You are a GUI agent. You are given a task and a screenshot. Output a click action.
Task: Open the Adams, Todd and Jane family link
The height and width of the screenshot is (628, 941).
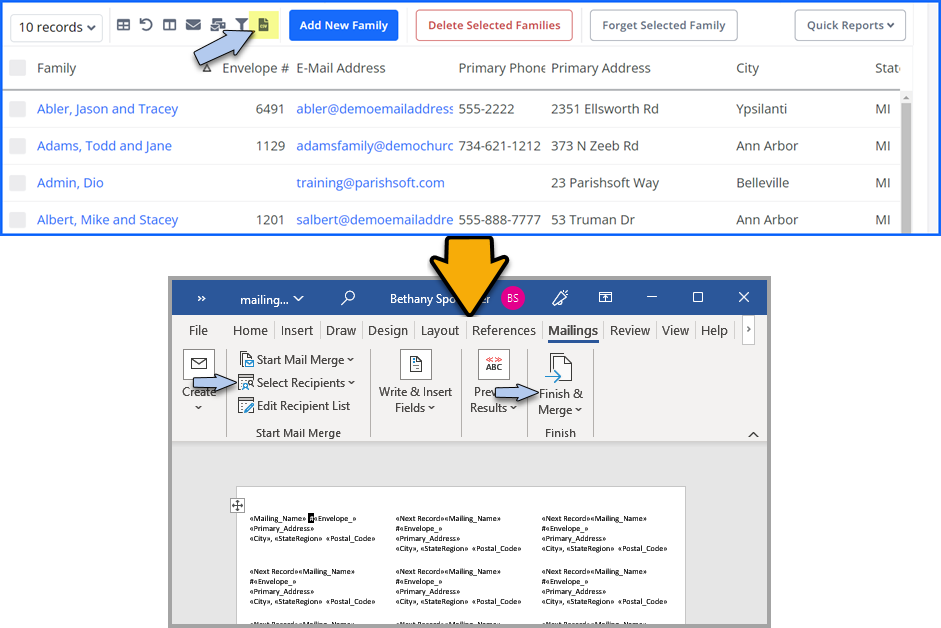[x=104, y=146]
